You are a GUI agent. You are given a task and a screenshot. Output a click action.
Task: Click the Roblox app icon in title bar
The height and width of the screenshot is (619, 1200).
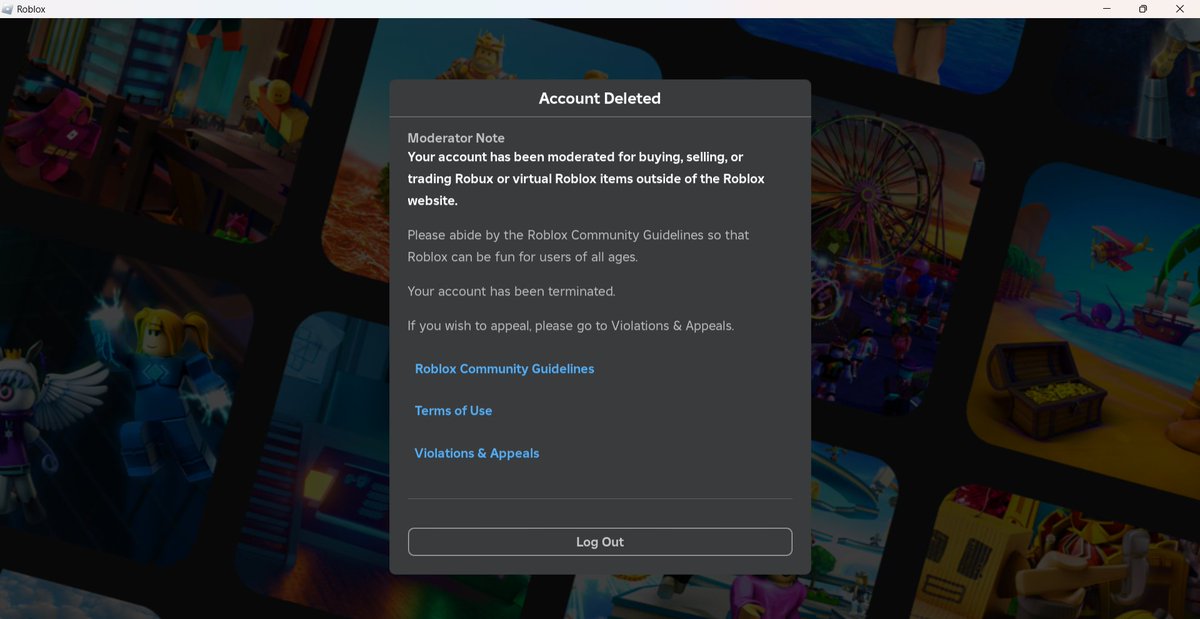point(8,9)
